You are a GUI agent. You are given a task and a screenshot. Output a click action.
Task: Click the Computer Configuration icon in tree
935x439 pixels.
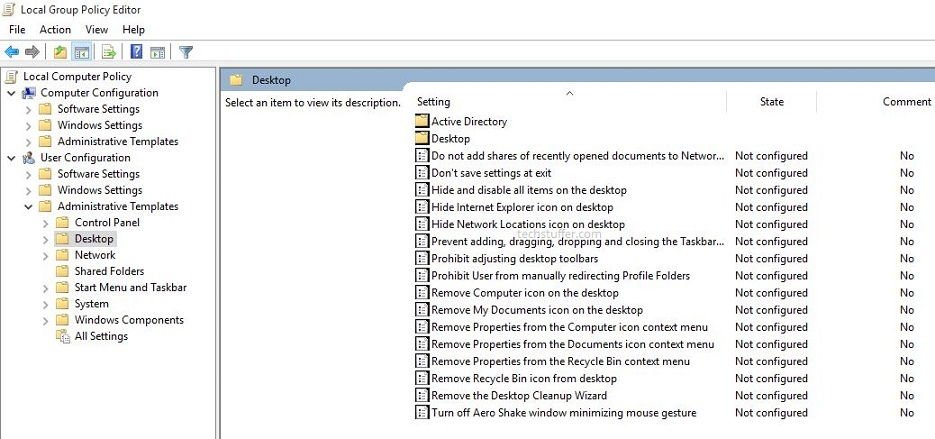point(29,93)
